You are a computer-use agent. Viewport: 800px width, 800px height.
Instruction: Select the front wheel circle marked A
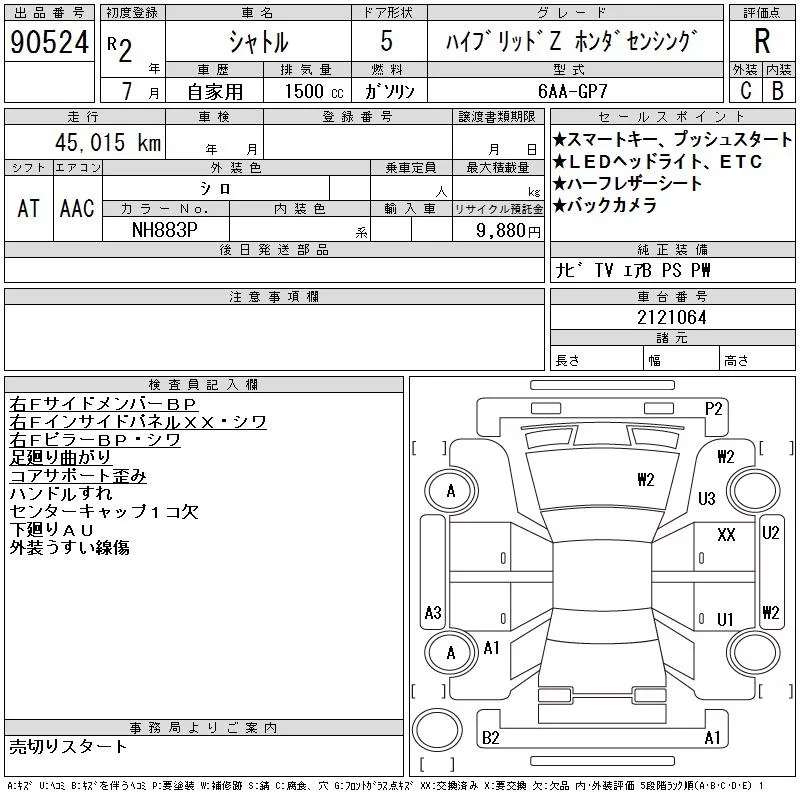click(x=451, y=491)
